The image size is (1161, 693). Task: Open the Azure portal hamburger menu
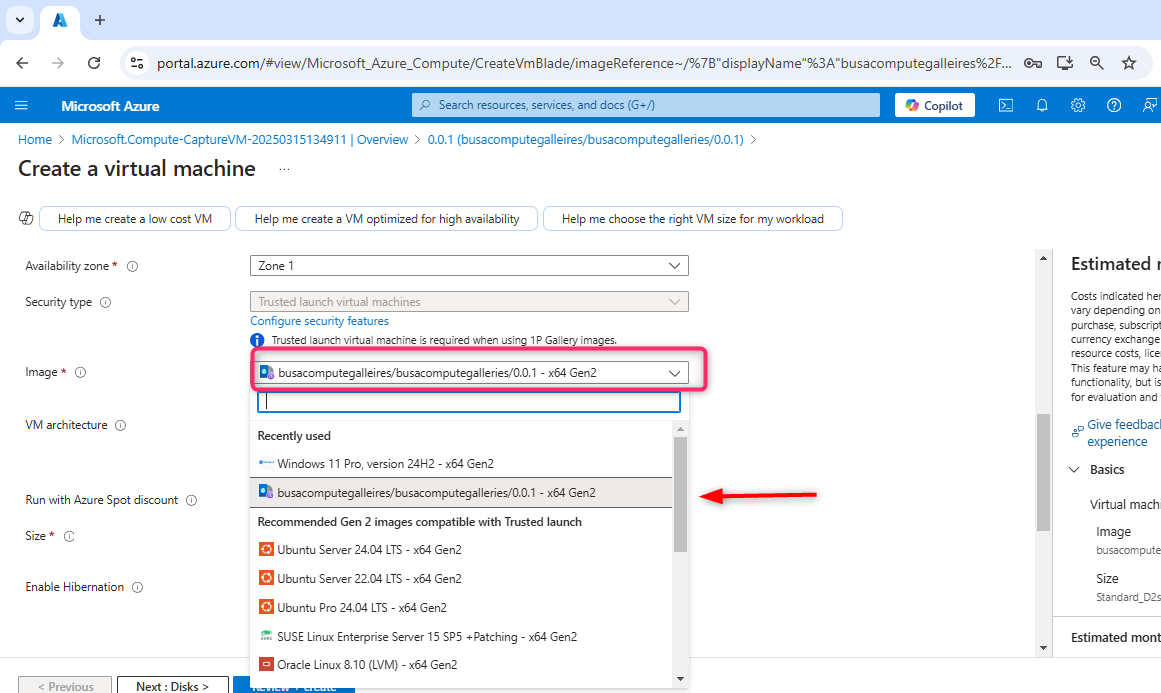21,105
